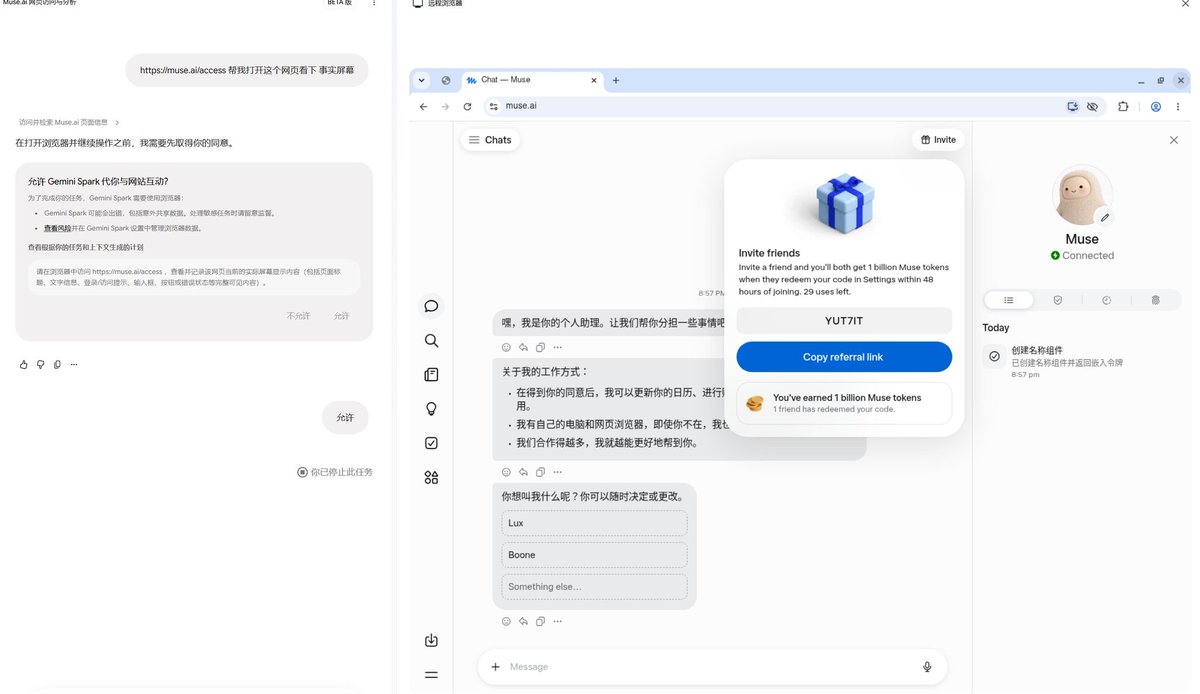The height and width of the screenshot is (694, 1200).
Task: Add emoji reaction under the first greeting message
Action: click(x=506, y=347)
